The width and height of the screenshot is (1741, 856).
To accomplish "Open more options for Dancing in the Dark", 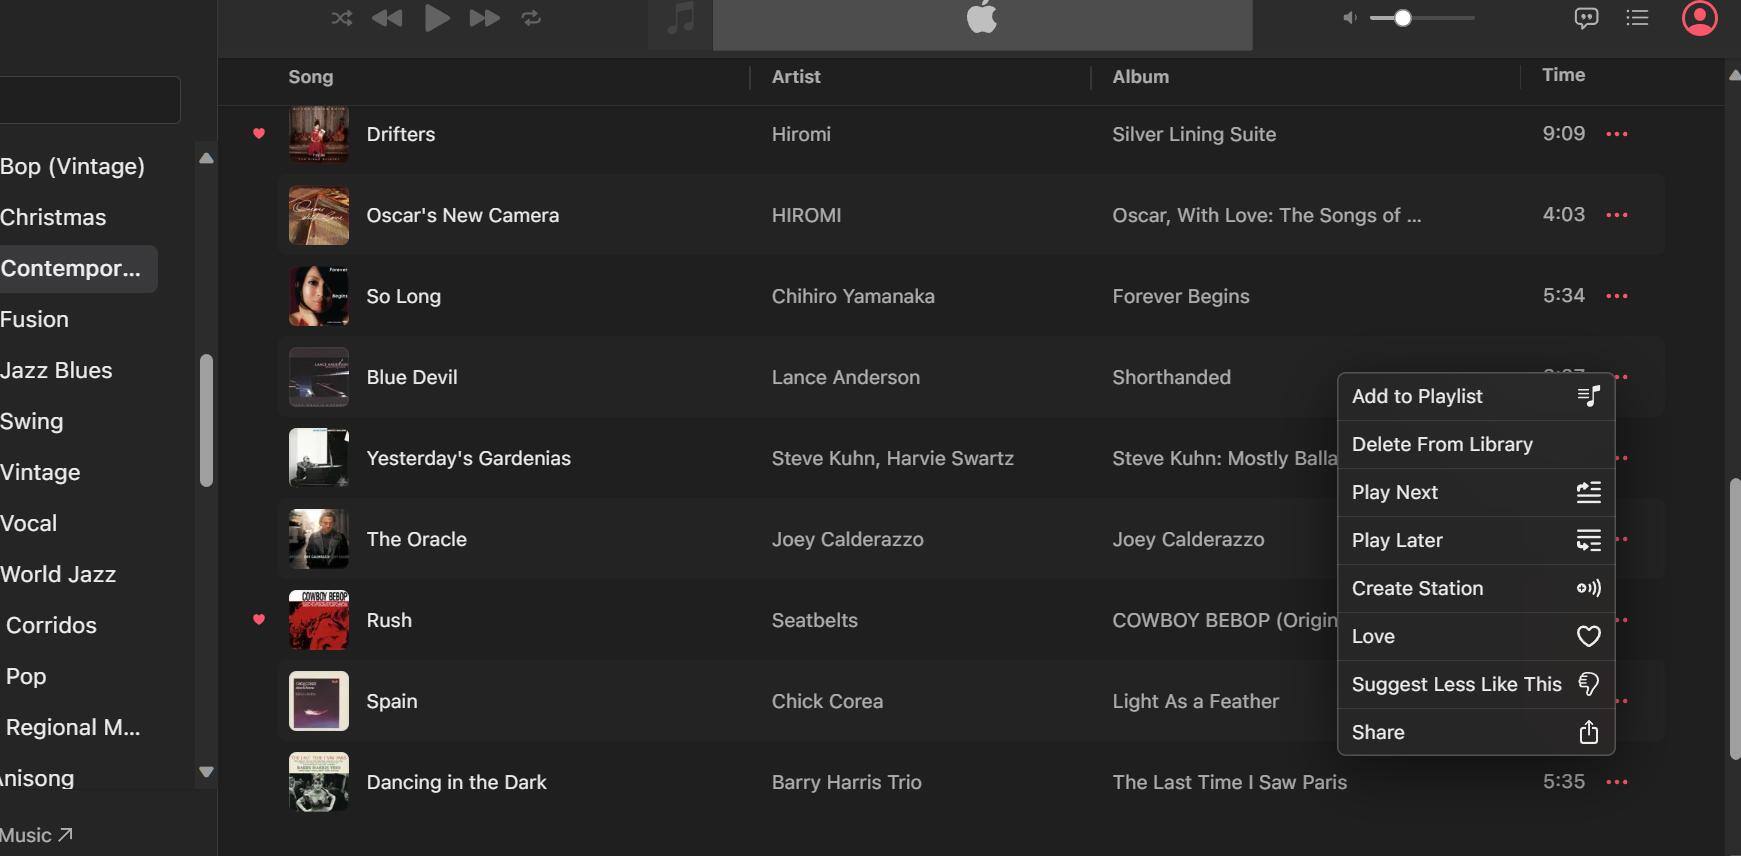I will click(x=1616, y=782).
